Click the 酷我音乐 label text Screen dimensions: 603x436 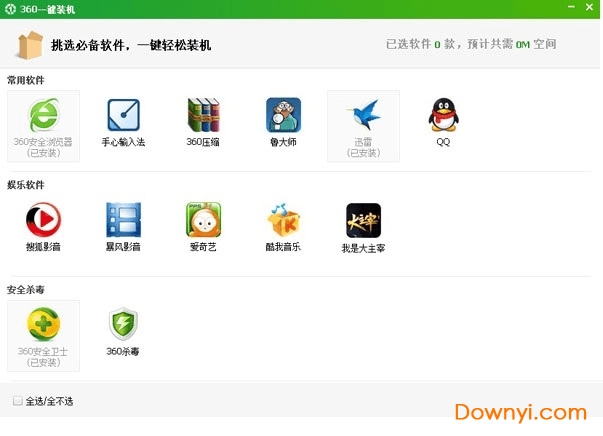[283, 246]
